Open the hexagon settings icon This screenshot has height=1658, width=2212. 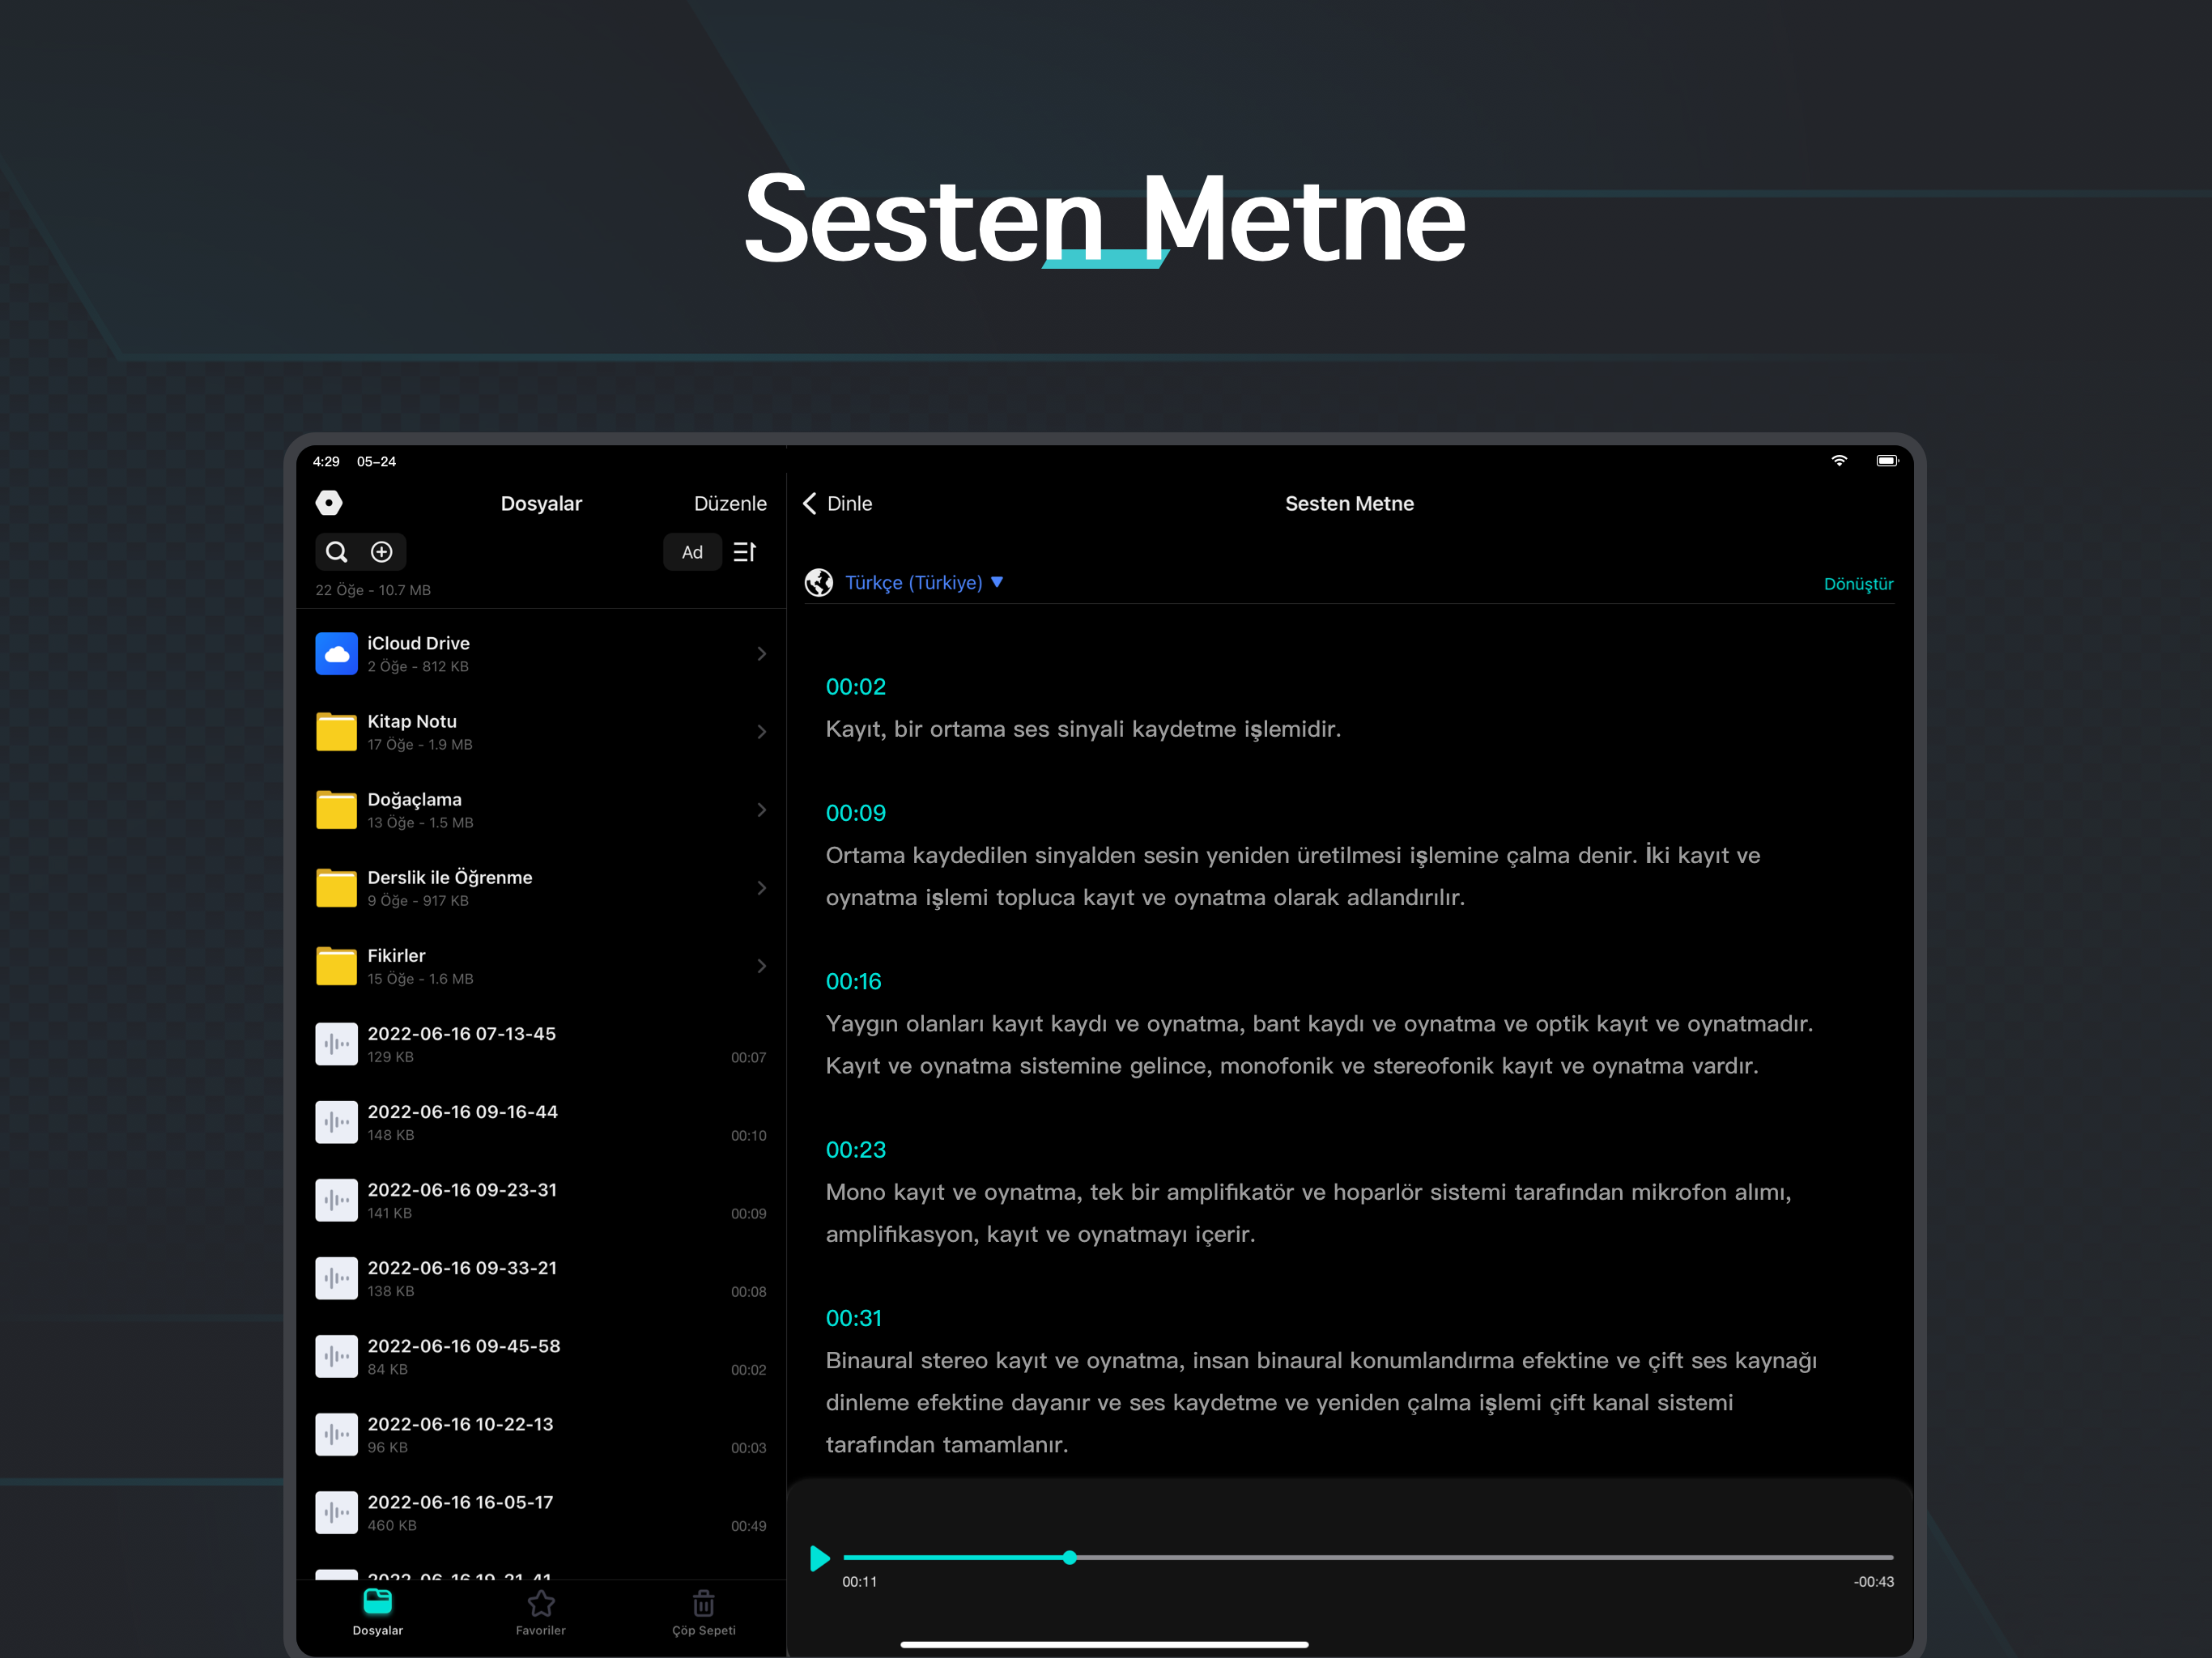click(329, 503)
